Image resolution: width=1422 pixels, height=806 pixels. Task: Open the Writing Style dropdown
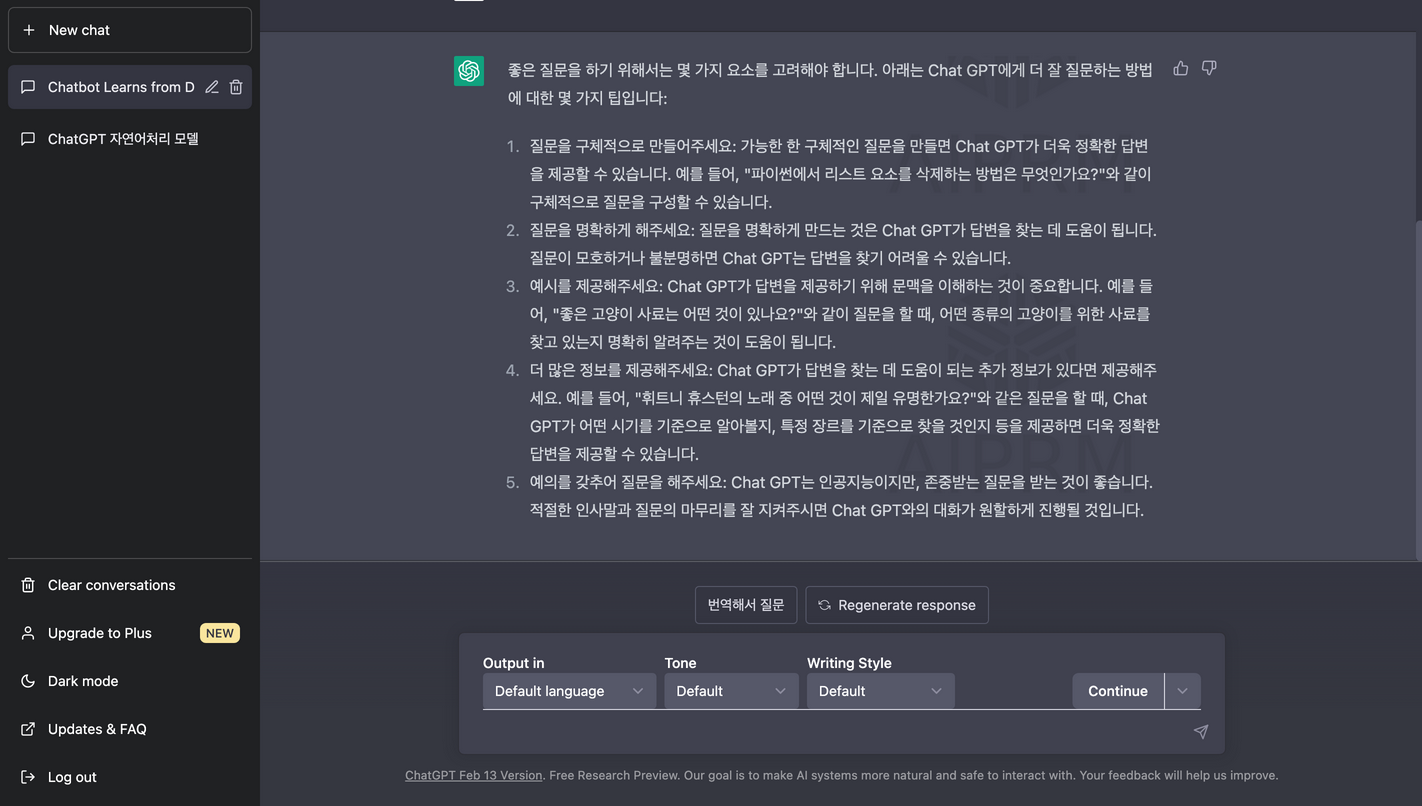880,691
